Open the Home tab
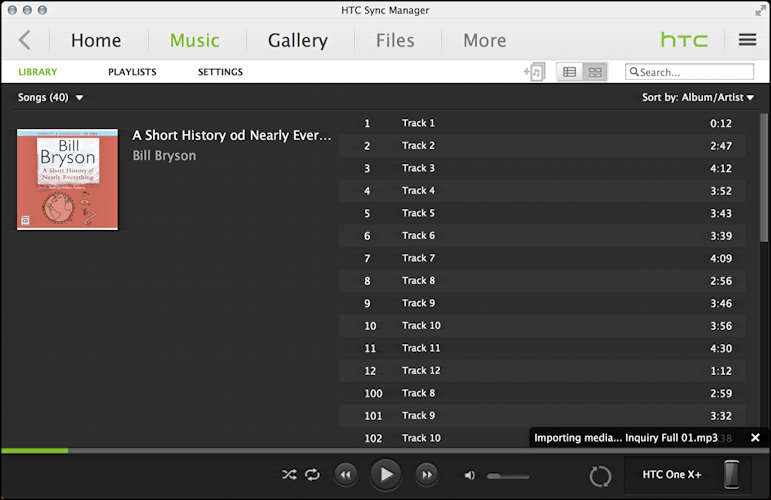771x500 pixels. point(96,40)
